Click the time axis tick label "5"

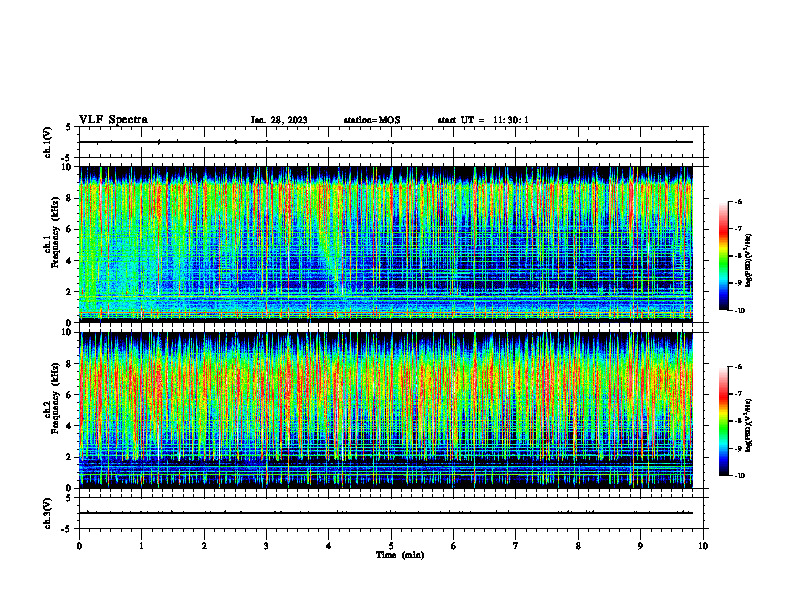[391, 546]
